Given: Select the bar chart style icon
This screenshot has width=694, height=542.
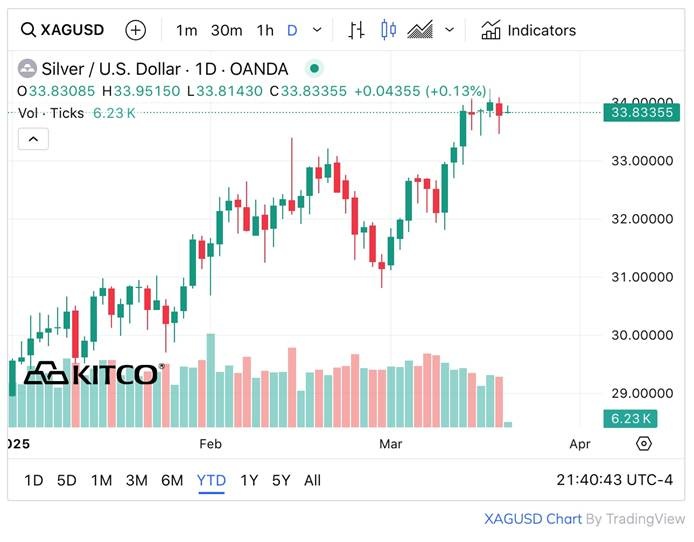Looking at the screenshot, I should [356, 30].
